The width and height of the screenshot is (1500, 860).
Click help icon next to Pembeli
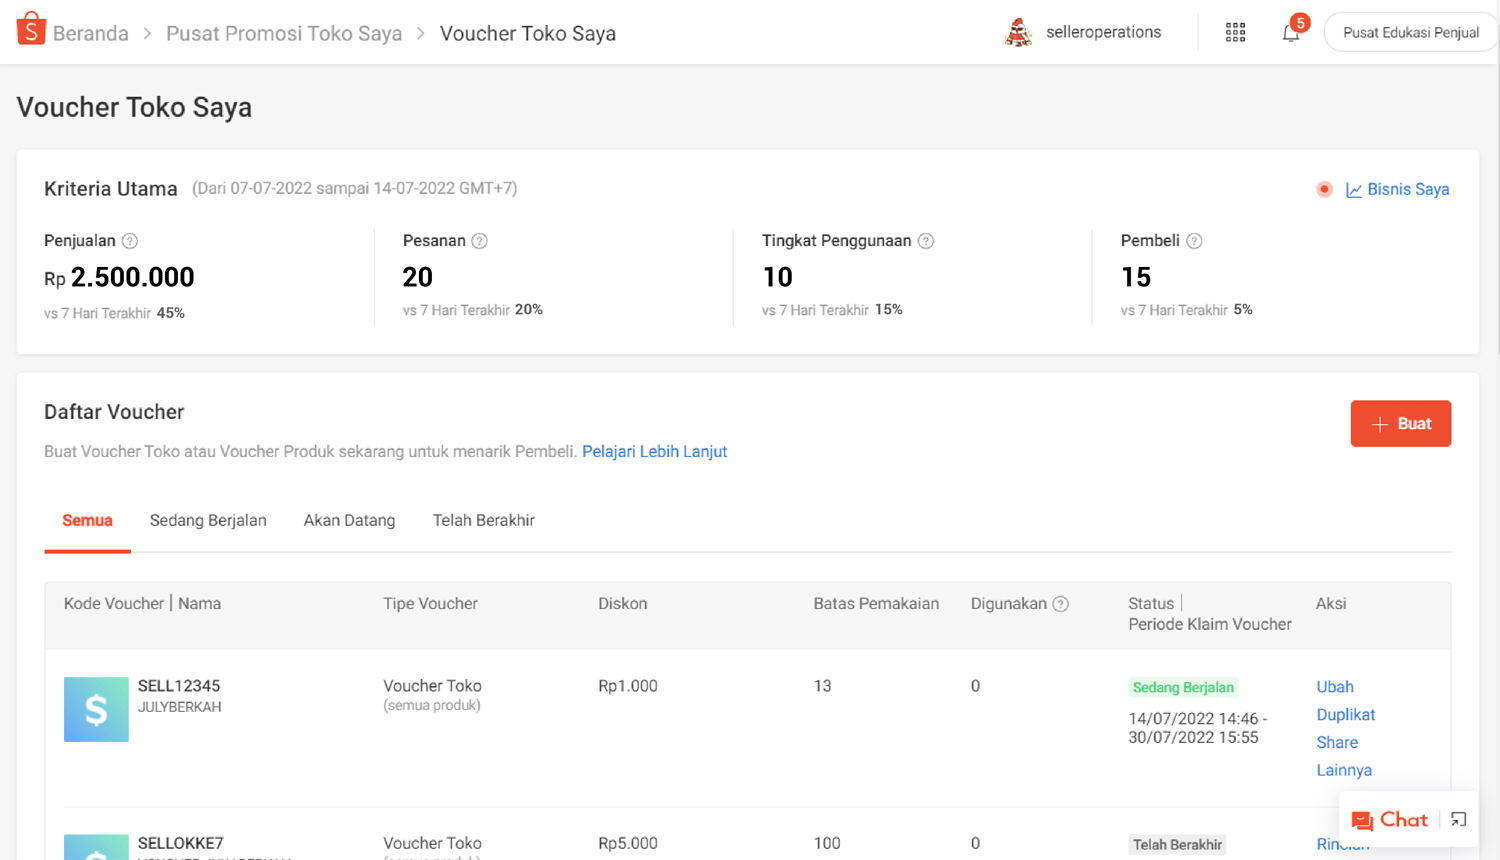1194,241
